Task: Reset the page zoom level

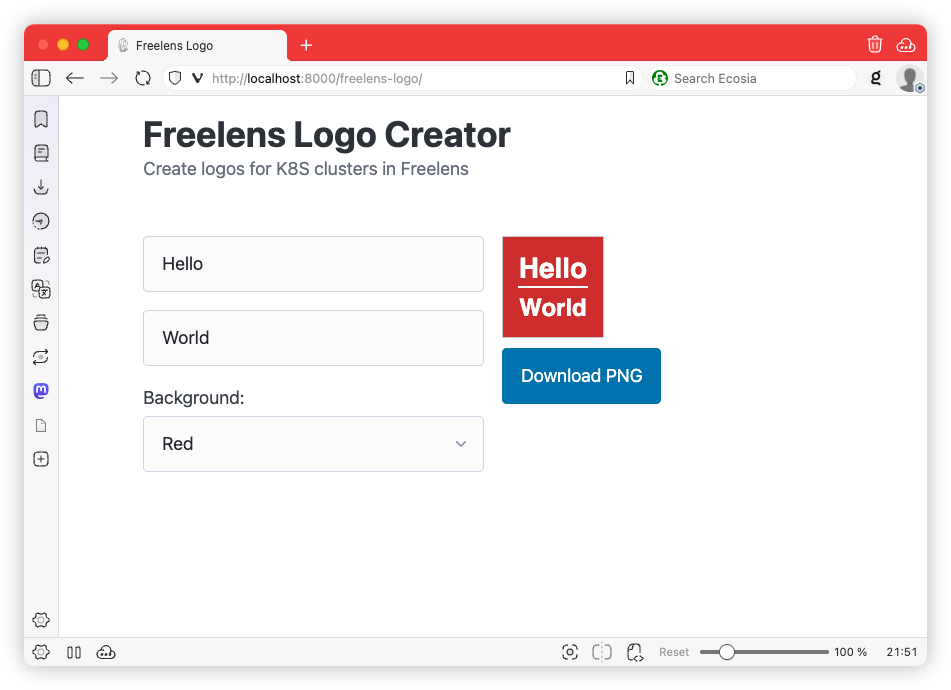Action: [x=674, y=652]
